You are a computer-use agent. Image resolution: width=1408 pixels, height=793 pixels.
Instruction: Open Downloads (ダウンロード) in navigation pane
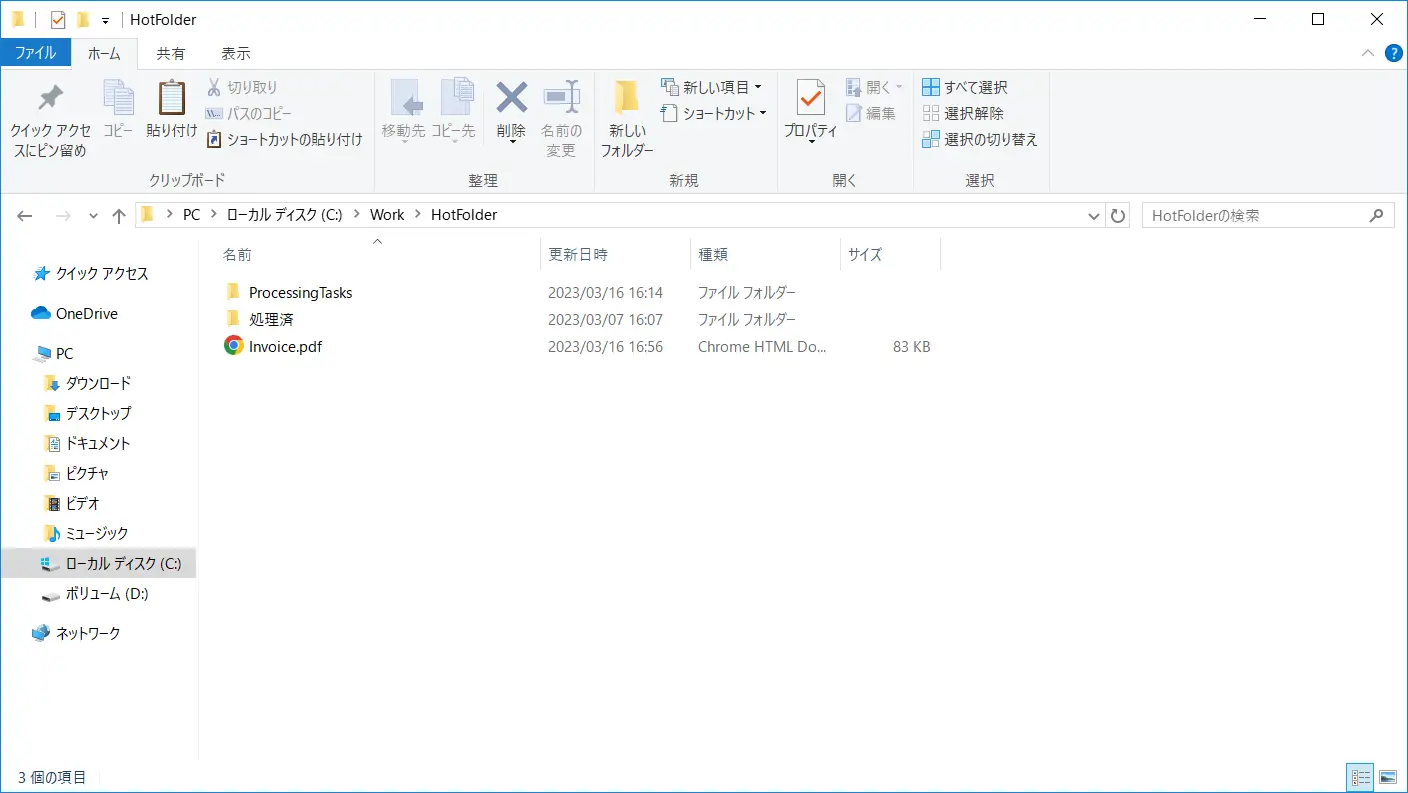coord(99,384)
